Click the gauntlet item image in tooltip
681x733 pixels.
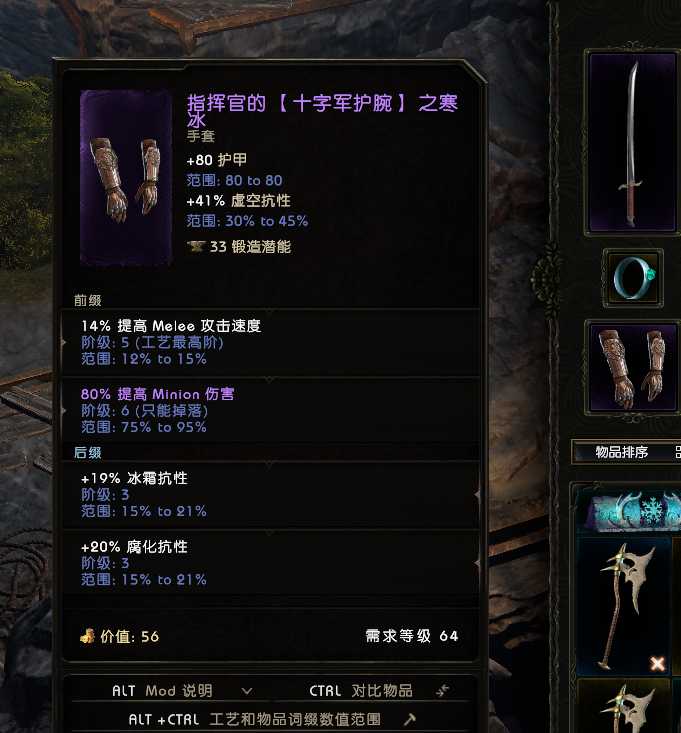126,178
